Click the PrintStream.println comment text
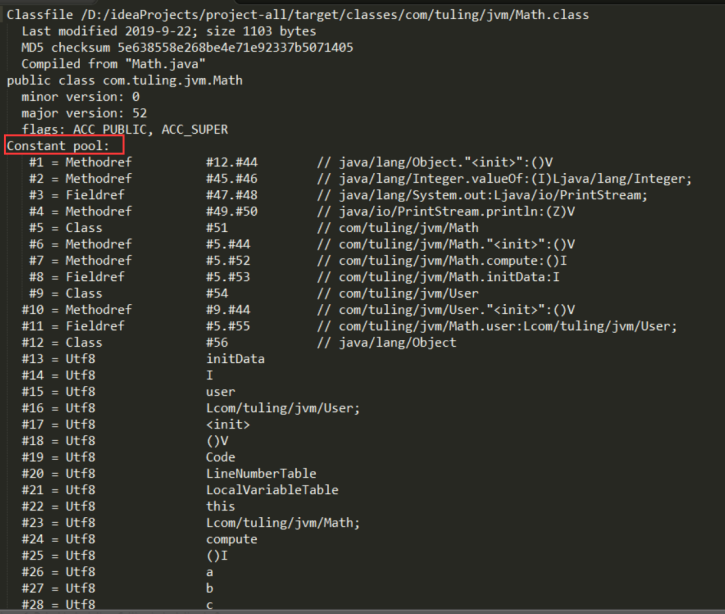725x614 pixels. coord(457,212)
